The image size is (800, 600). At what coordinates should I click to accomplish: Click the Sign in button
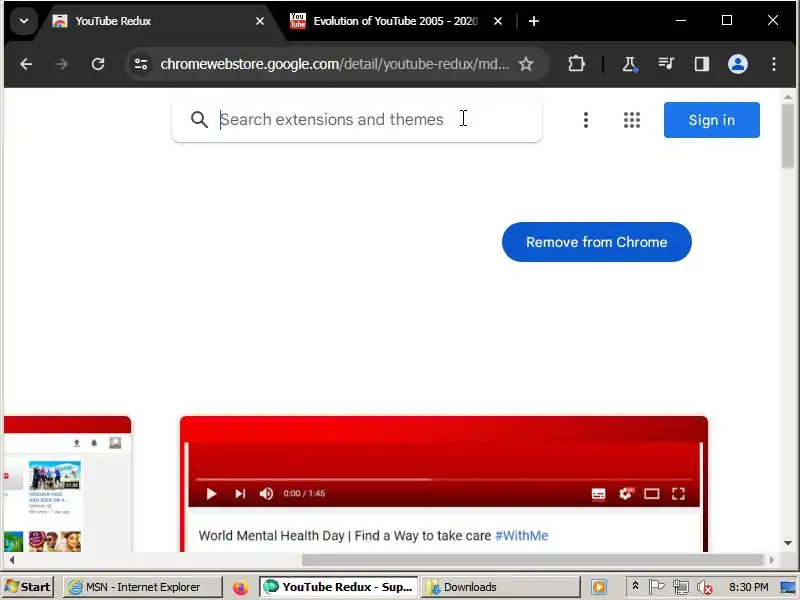tap(712, 120)
